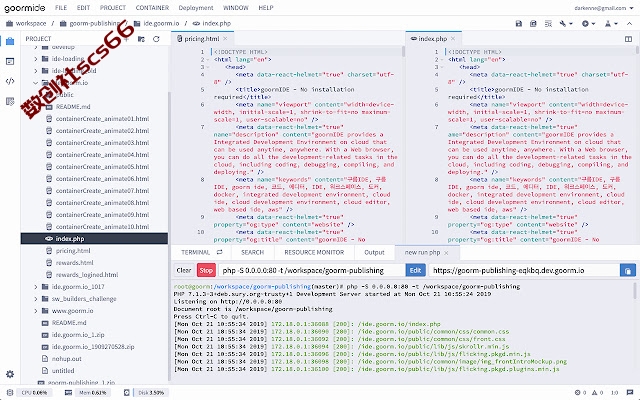The width and height of the screenshot is (640, 400).
Task: Click the blue Edit button
Action: [x=415, y=270]
